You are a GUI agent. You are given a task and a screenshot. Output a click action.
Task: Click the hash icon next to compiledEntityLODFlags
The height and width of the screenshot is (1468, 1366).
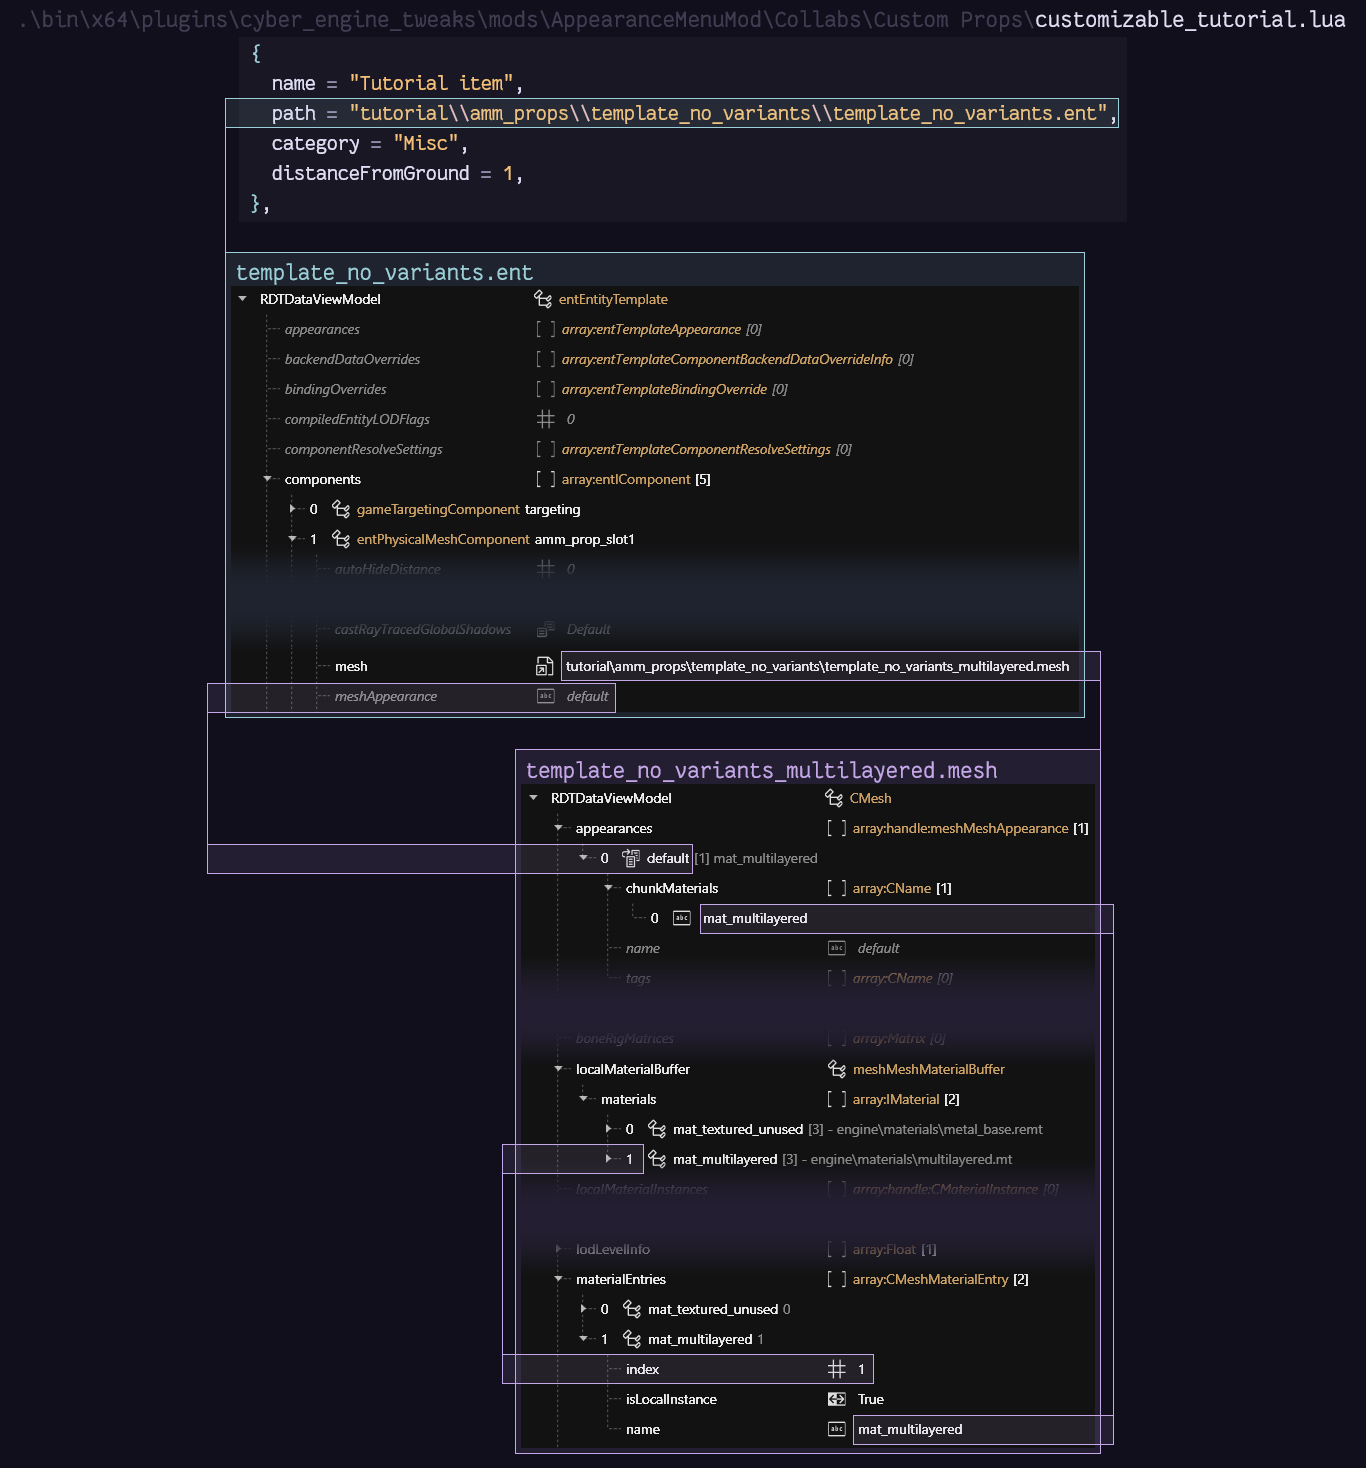pos(545,419)
